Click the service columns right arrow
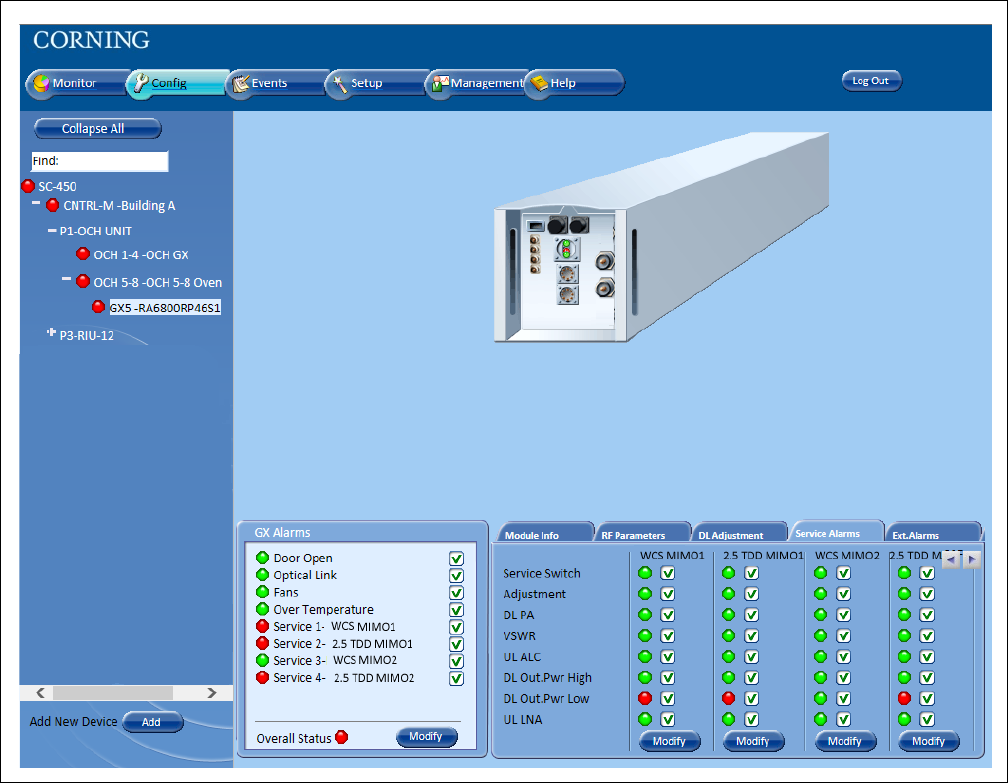1008x783 pixels. (972, 560)
